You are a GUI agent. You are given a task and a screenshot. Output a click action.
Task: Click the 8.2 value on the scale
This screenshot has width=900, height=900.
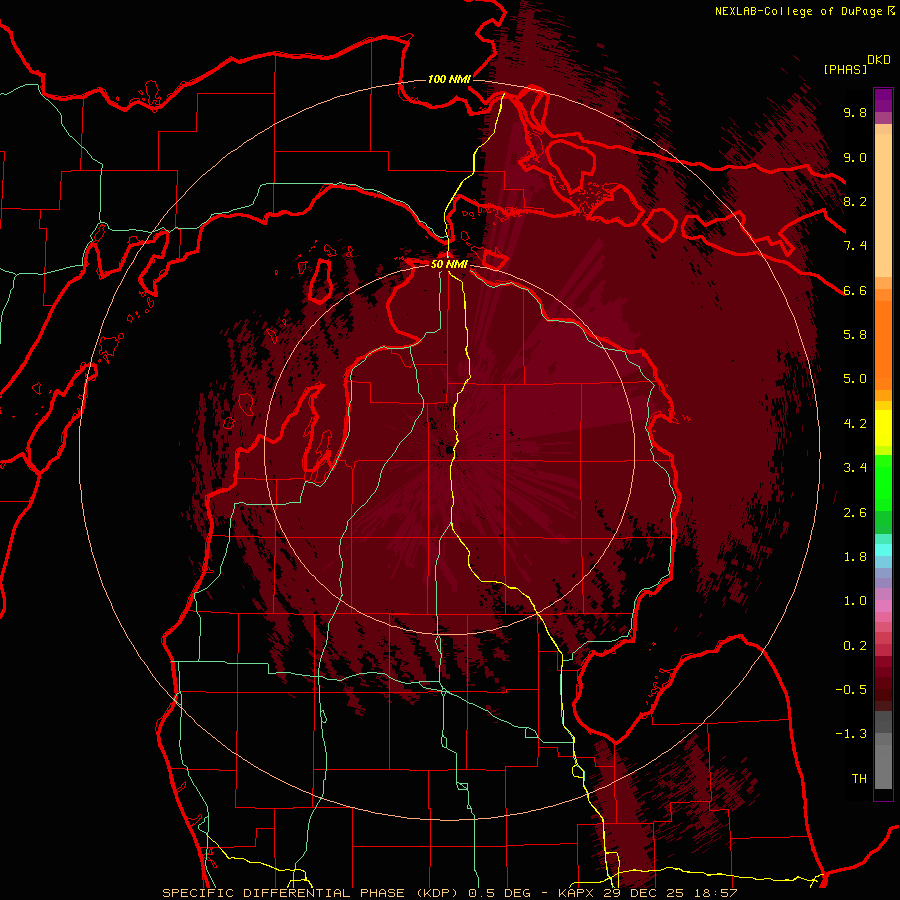click(855, 201)
